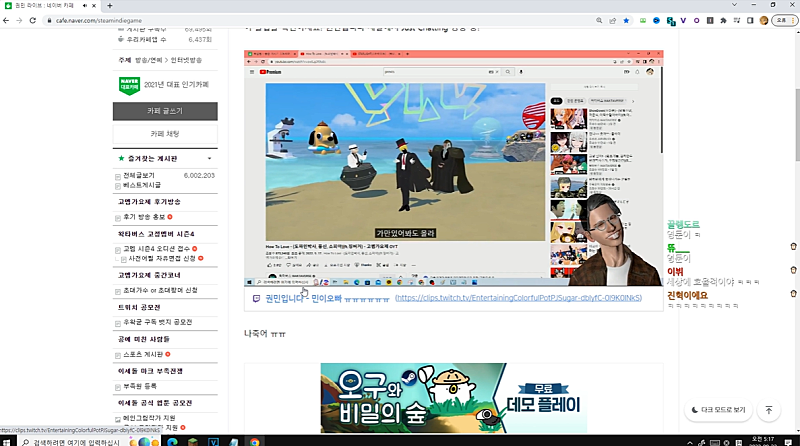Click the zoom magnifier icon in address bar
This screenshot has width=800, height=446.
[599, 20]
